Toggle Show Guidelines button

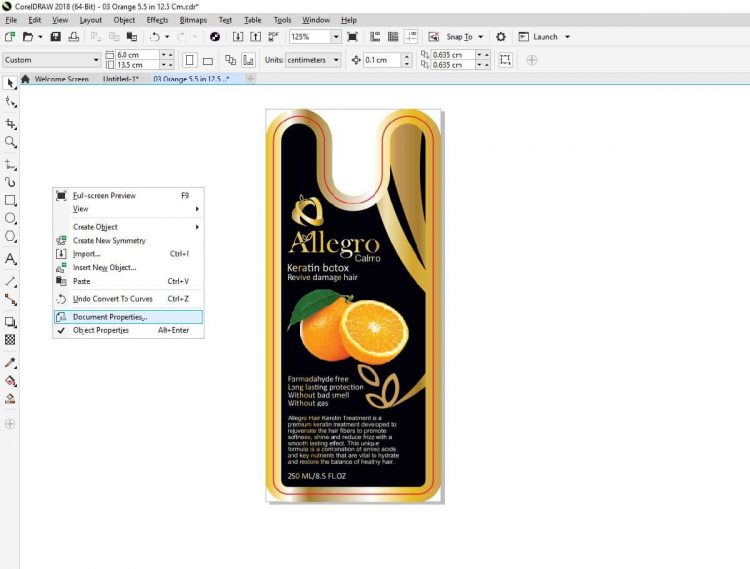coord(410,37)
